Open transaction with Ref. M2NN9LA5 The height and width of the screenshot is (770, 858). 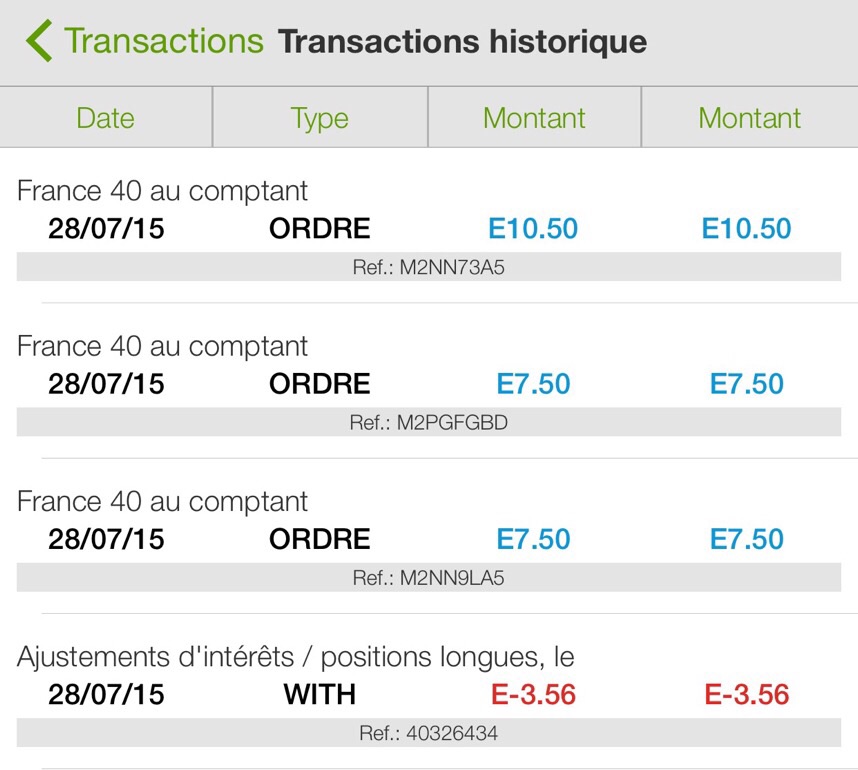(428, 578)
